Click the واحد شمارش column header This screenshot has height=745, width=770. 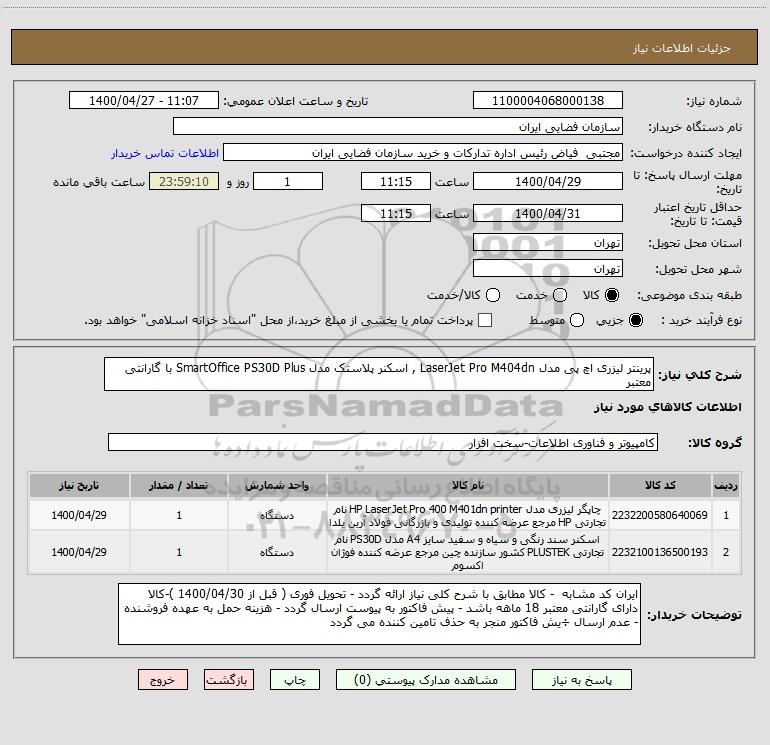pyautogui.click(x=277, y=486)
